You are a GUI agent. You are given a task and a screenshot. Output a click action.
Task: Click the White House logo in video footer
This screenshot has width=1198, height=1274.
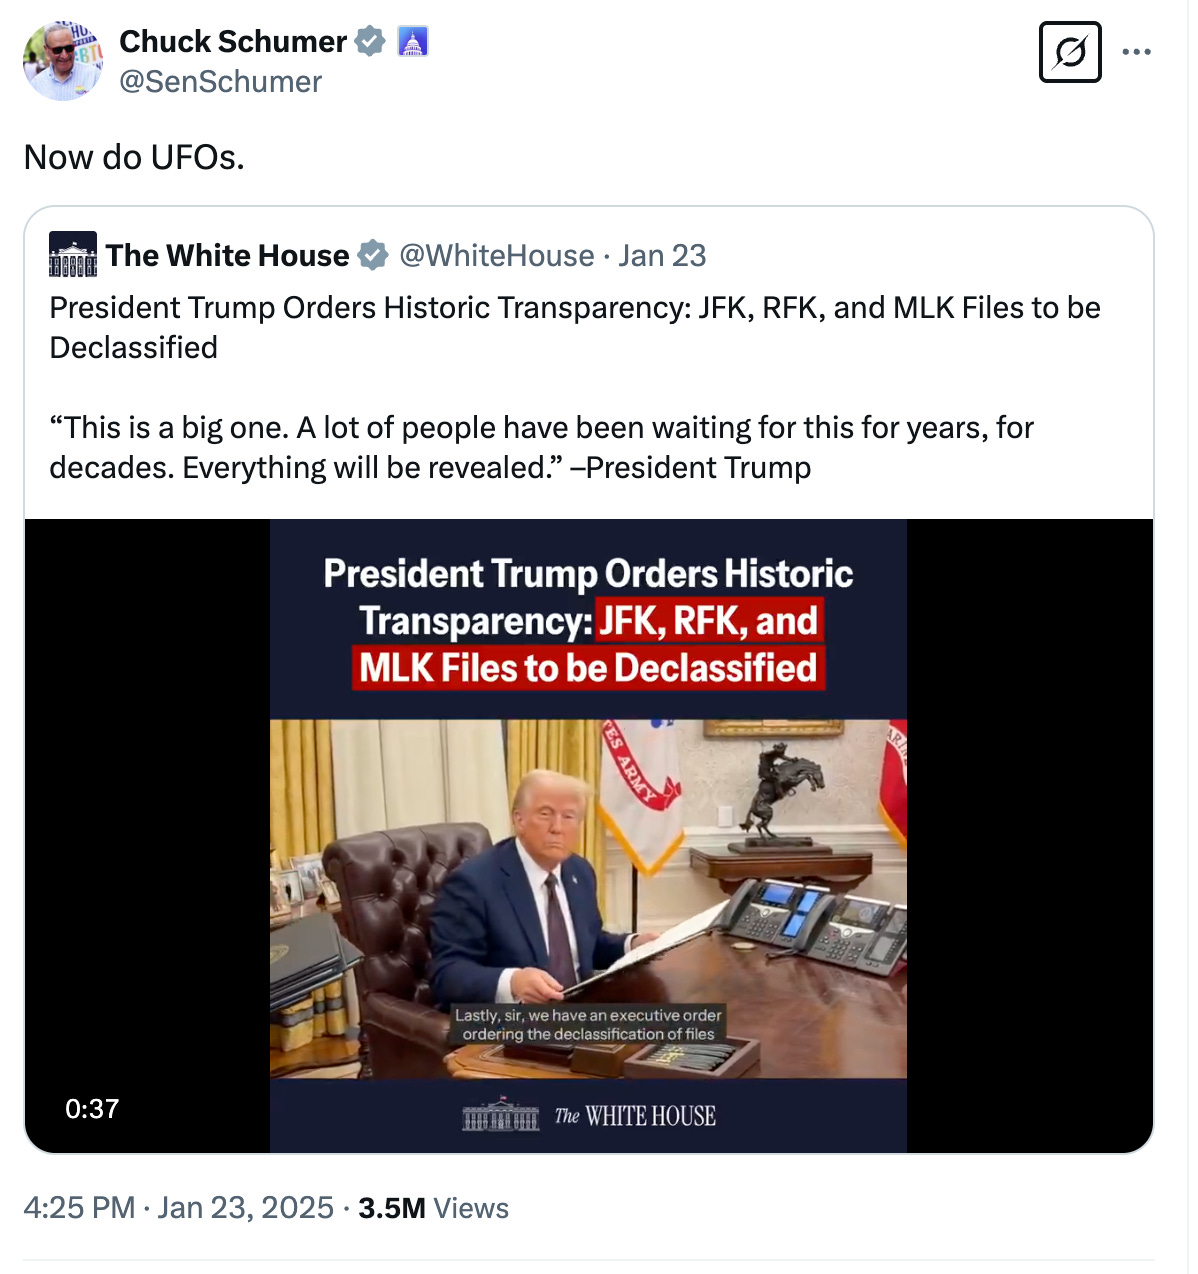point(589,1115)
